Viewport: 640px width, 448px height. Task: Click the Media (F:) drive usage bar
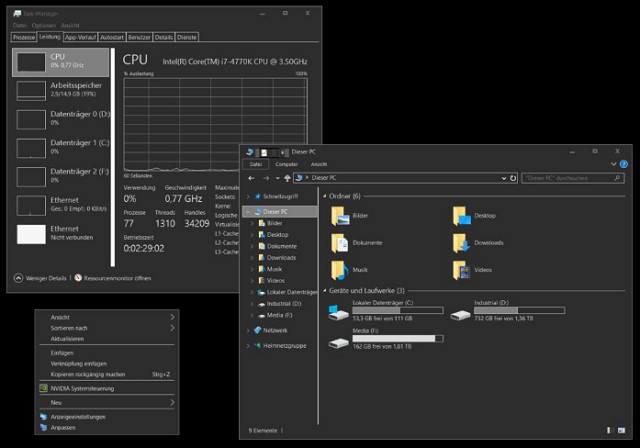[398, 339]
